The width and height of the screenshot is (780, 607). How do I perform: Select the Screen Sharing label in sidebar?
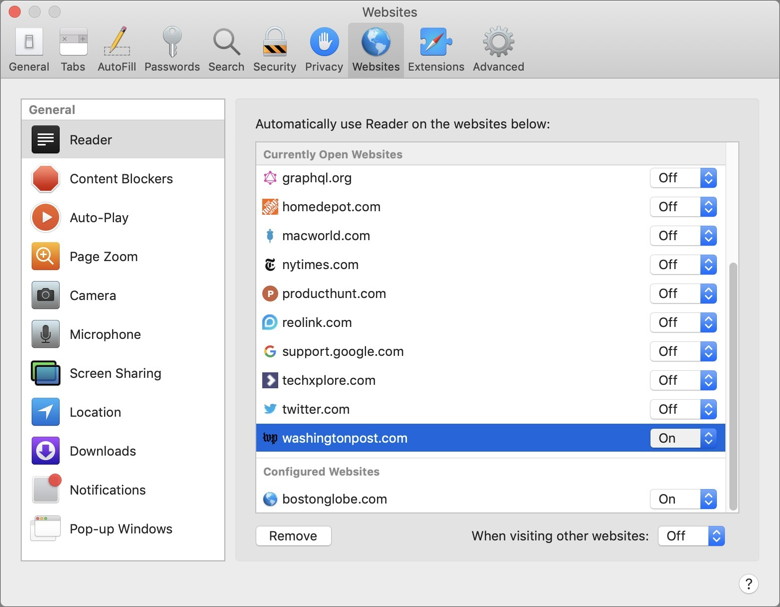[115, 373]
